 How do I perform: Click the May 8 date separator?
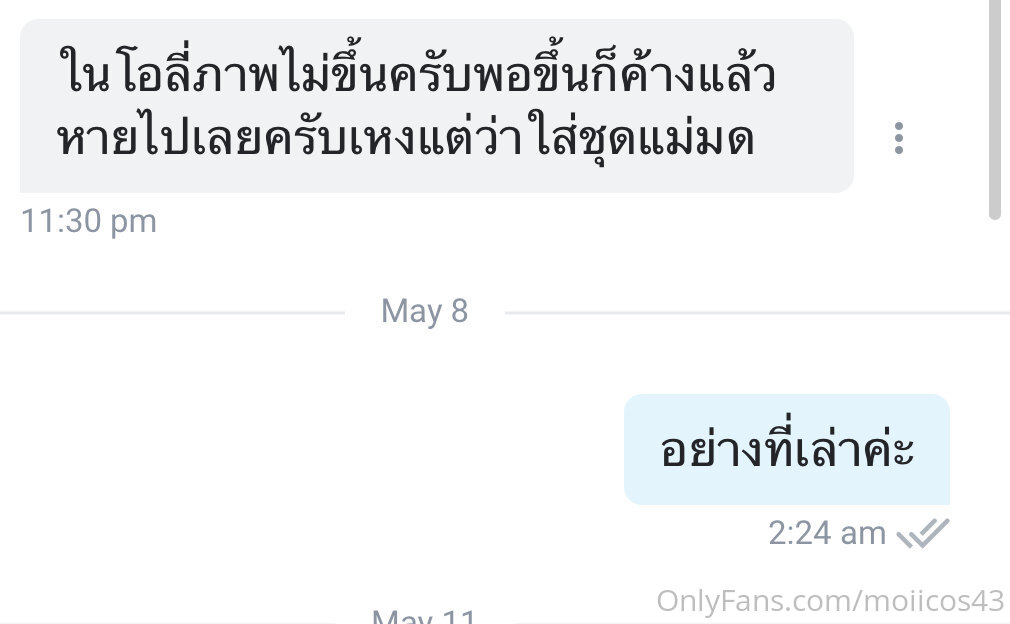pos(424,312)
